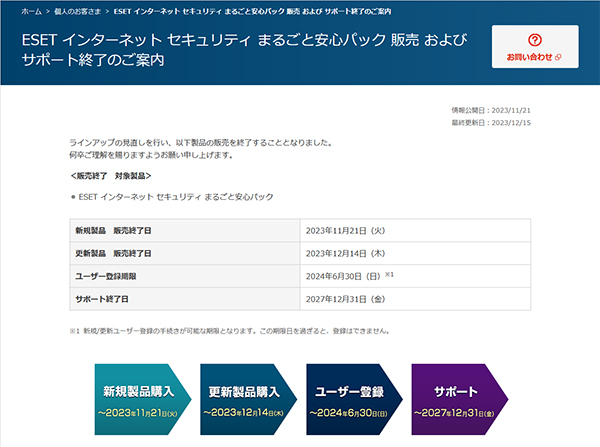Screen dimensions: 600x447
Task: Click the 2023年11月21日 (火) table cell
Action: 415,230
